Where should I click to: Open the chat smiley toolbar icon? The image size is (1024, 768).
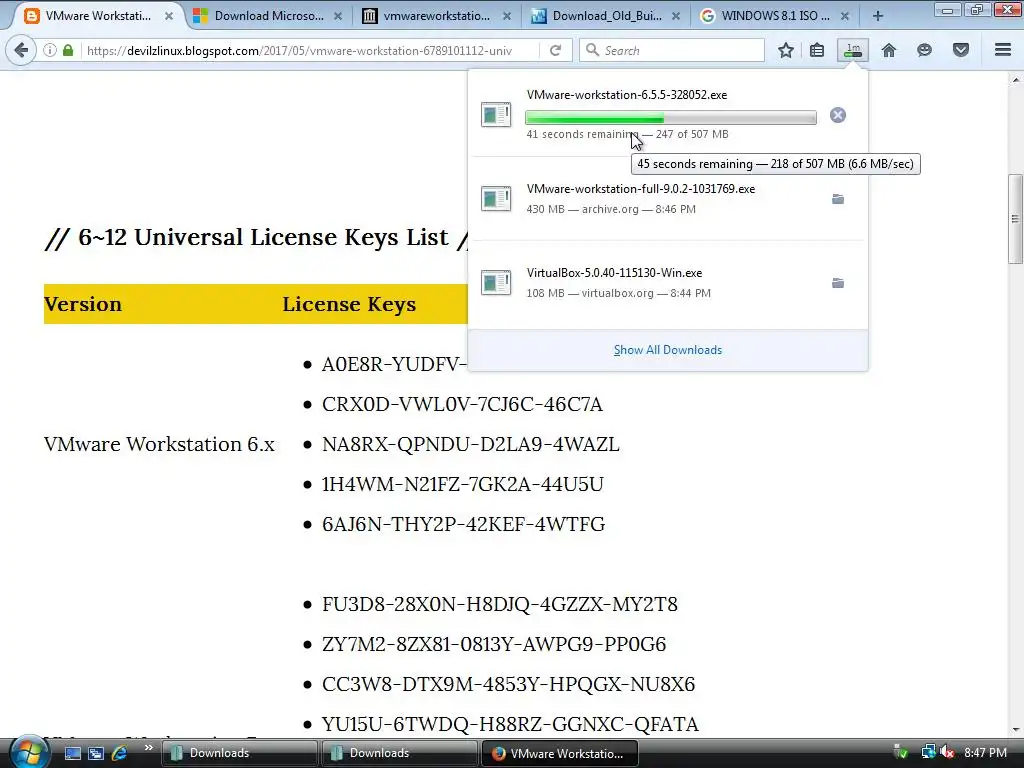pos(924,50)
